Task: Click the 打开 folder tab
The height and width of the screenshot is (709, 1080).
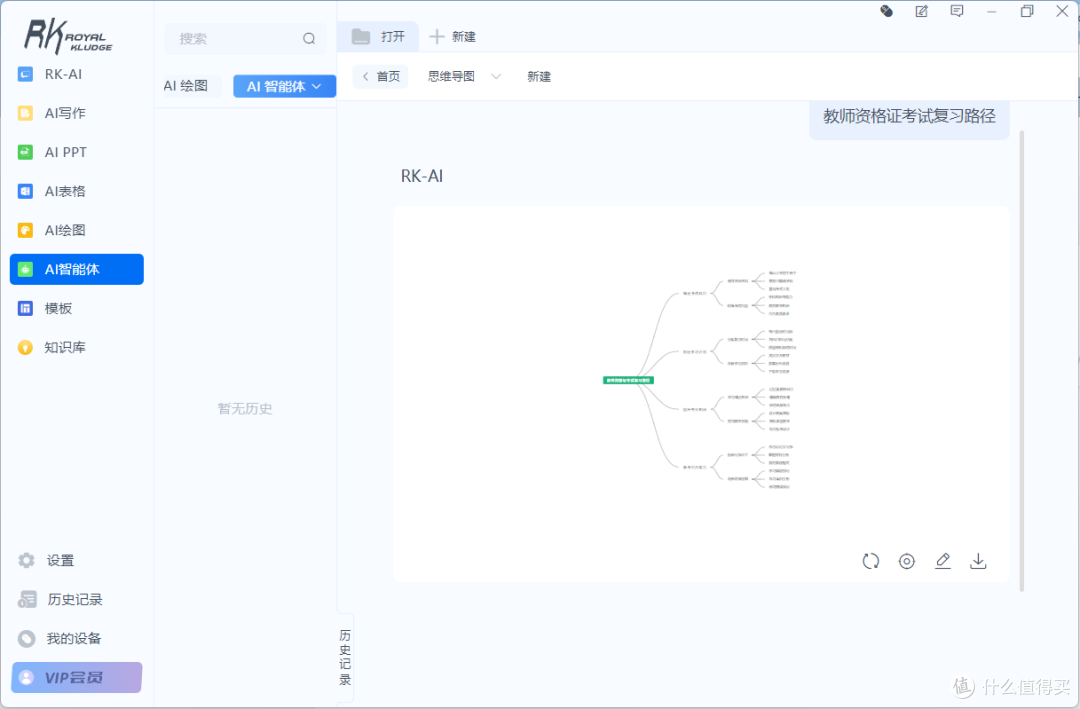Action: tap(378, 37)
